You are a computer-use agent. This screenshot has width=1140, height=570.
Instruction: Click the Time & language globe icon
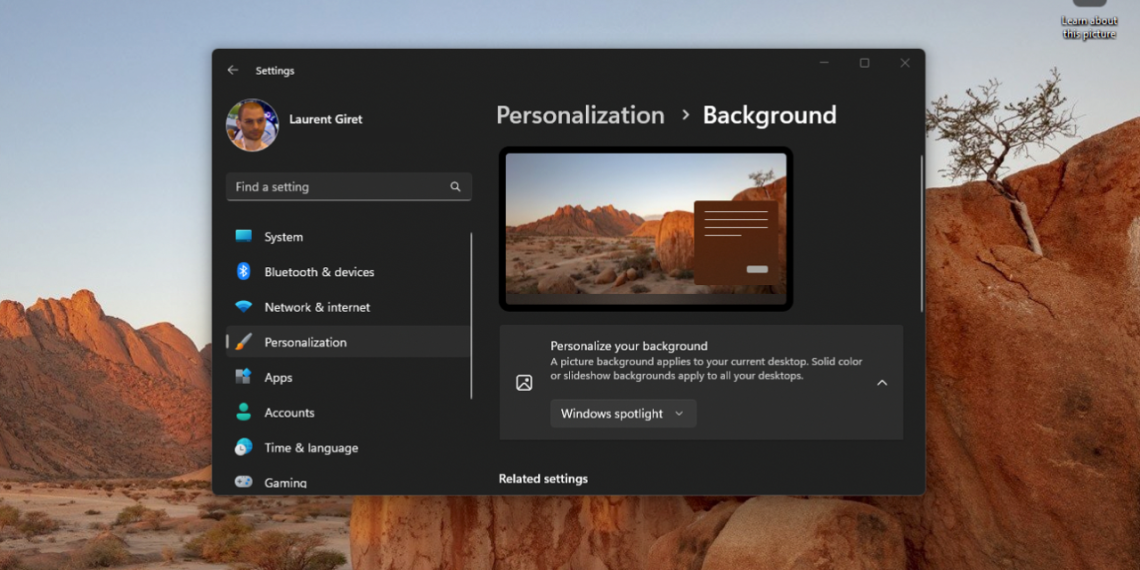243,448
